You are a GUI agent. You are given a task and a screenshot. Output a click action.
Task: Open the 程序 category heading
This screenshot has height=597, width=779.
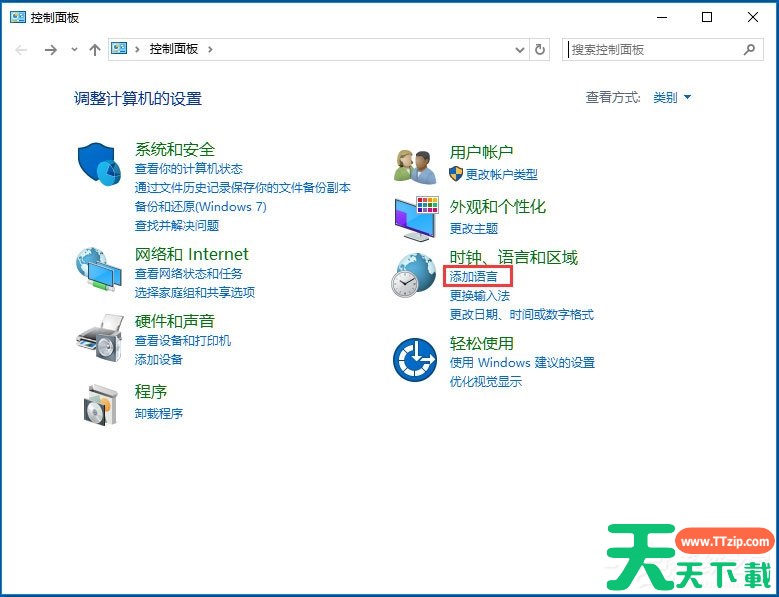[x=151, y=392]
